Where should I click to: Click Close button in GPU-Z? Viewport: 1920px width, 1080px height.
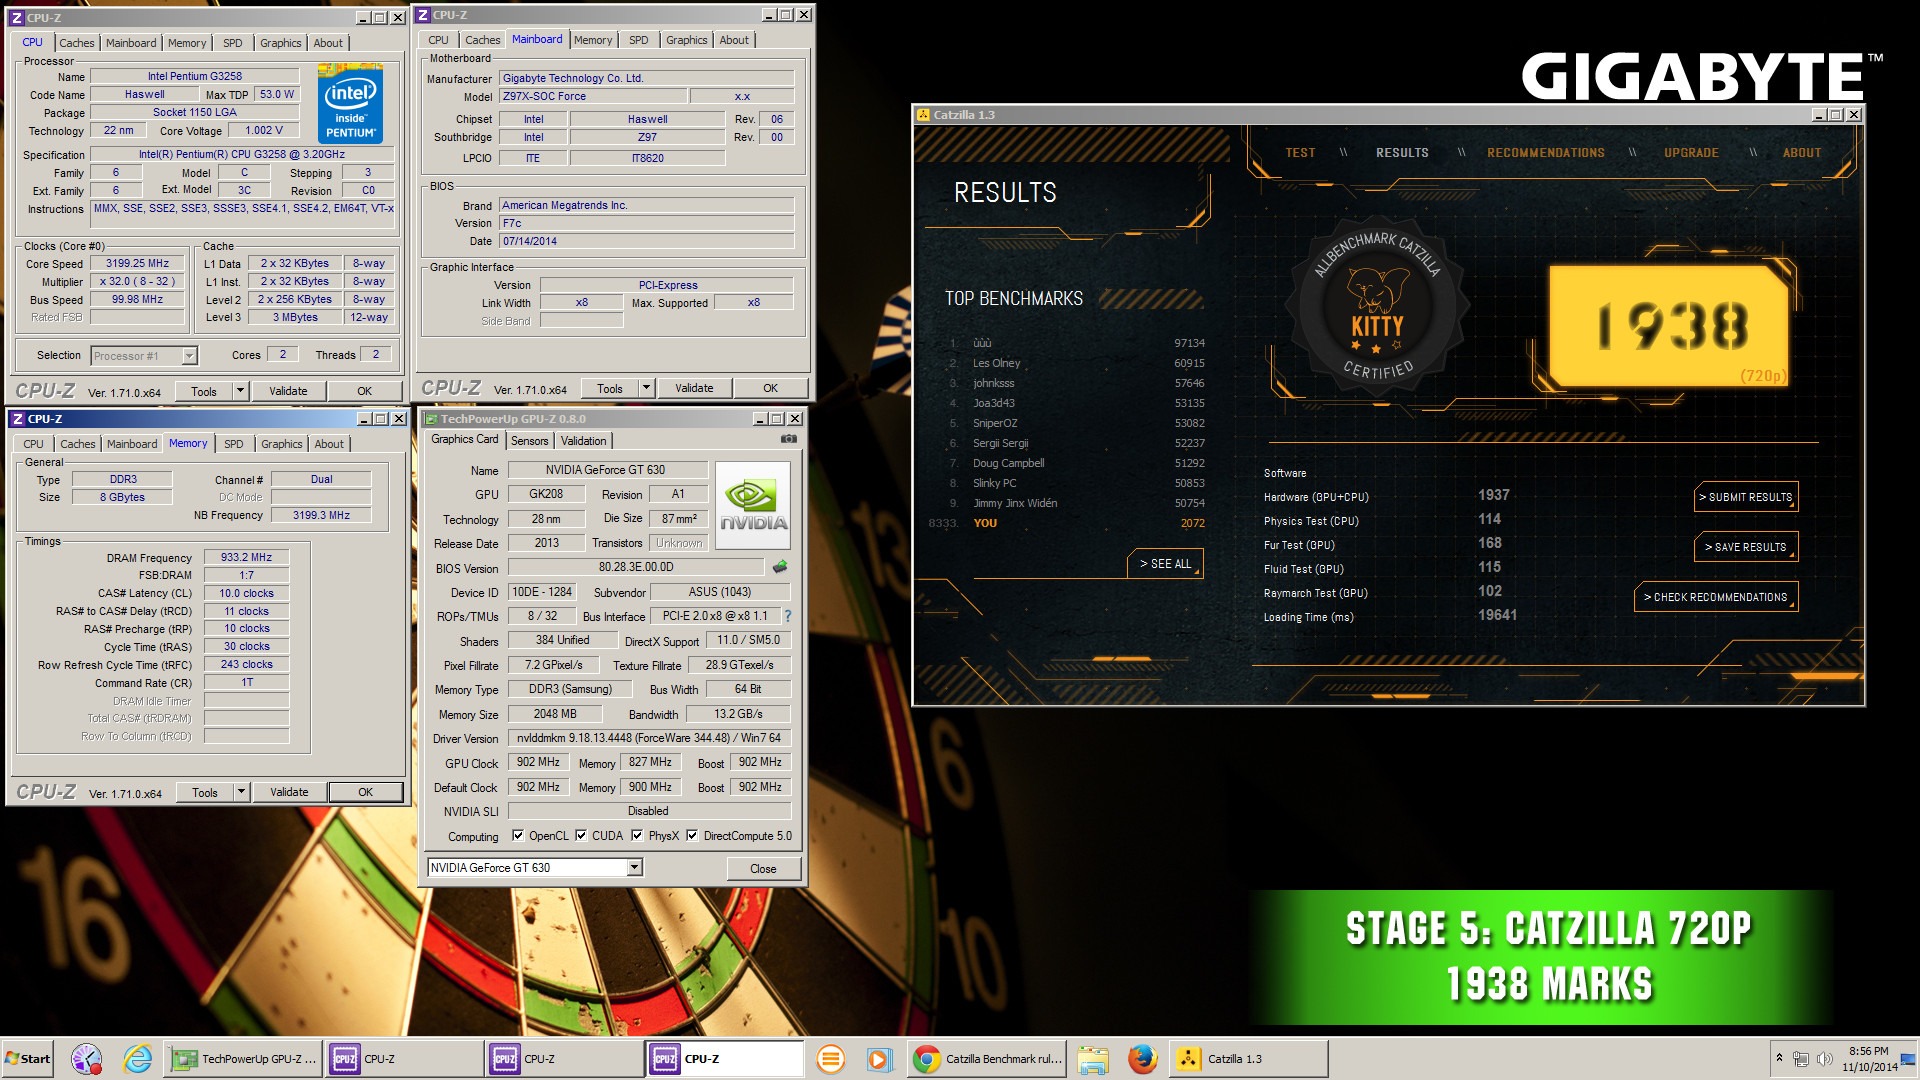coord(763,869)
